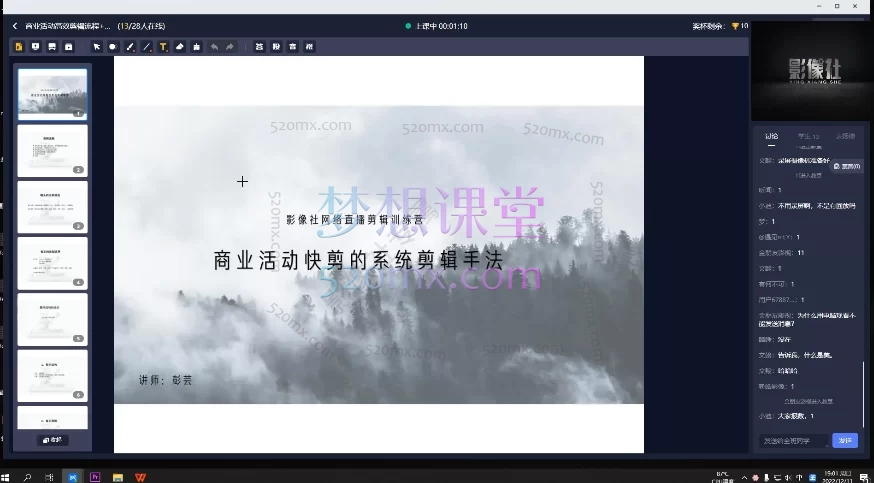Click the trash clear-board icon
The height and width of the screenshot is (483, 874).
[196, 47]
